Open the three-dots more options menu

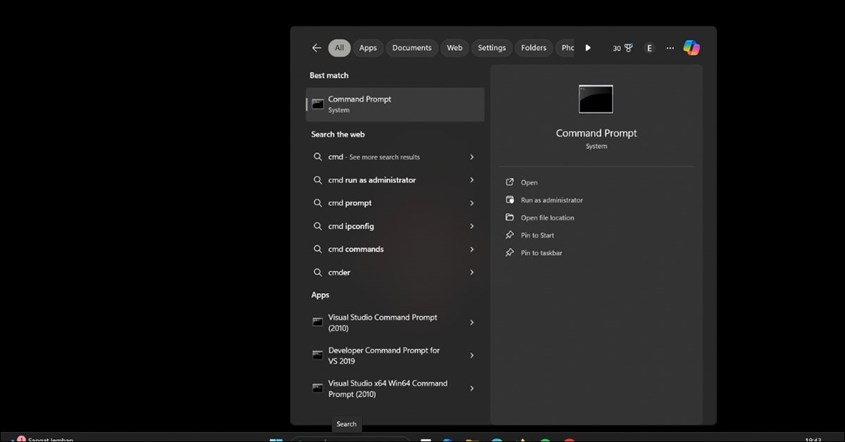point(670,48)
